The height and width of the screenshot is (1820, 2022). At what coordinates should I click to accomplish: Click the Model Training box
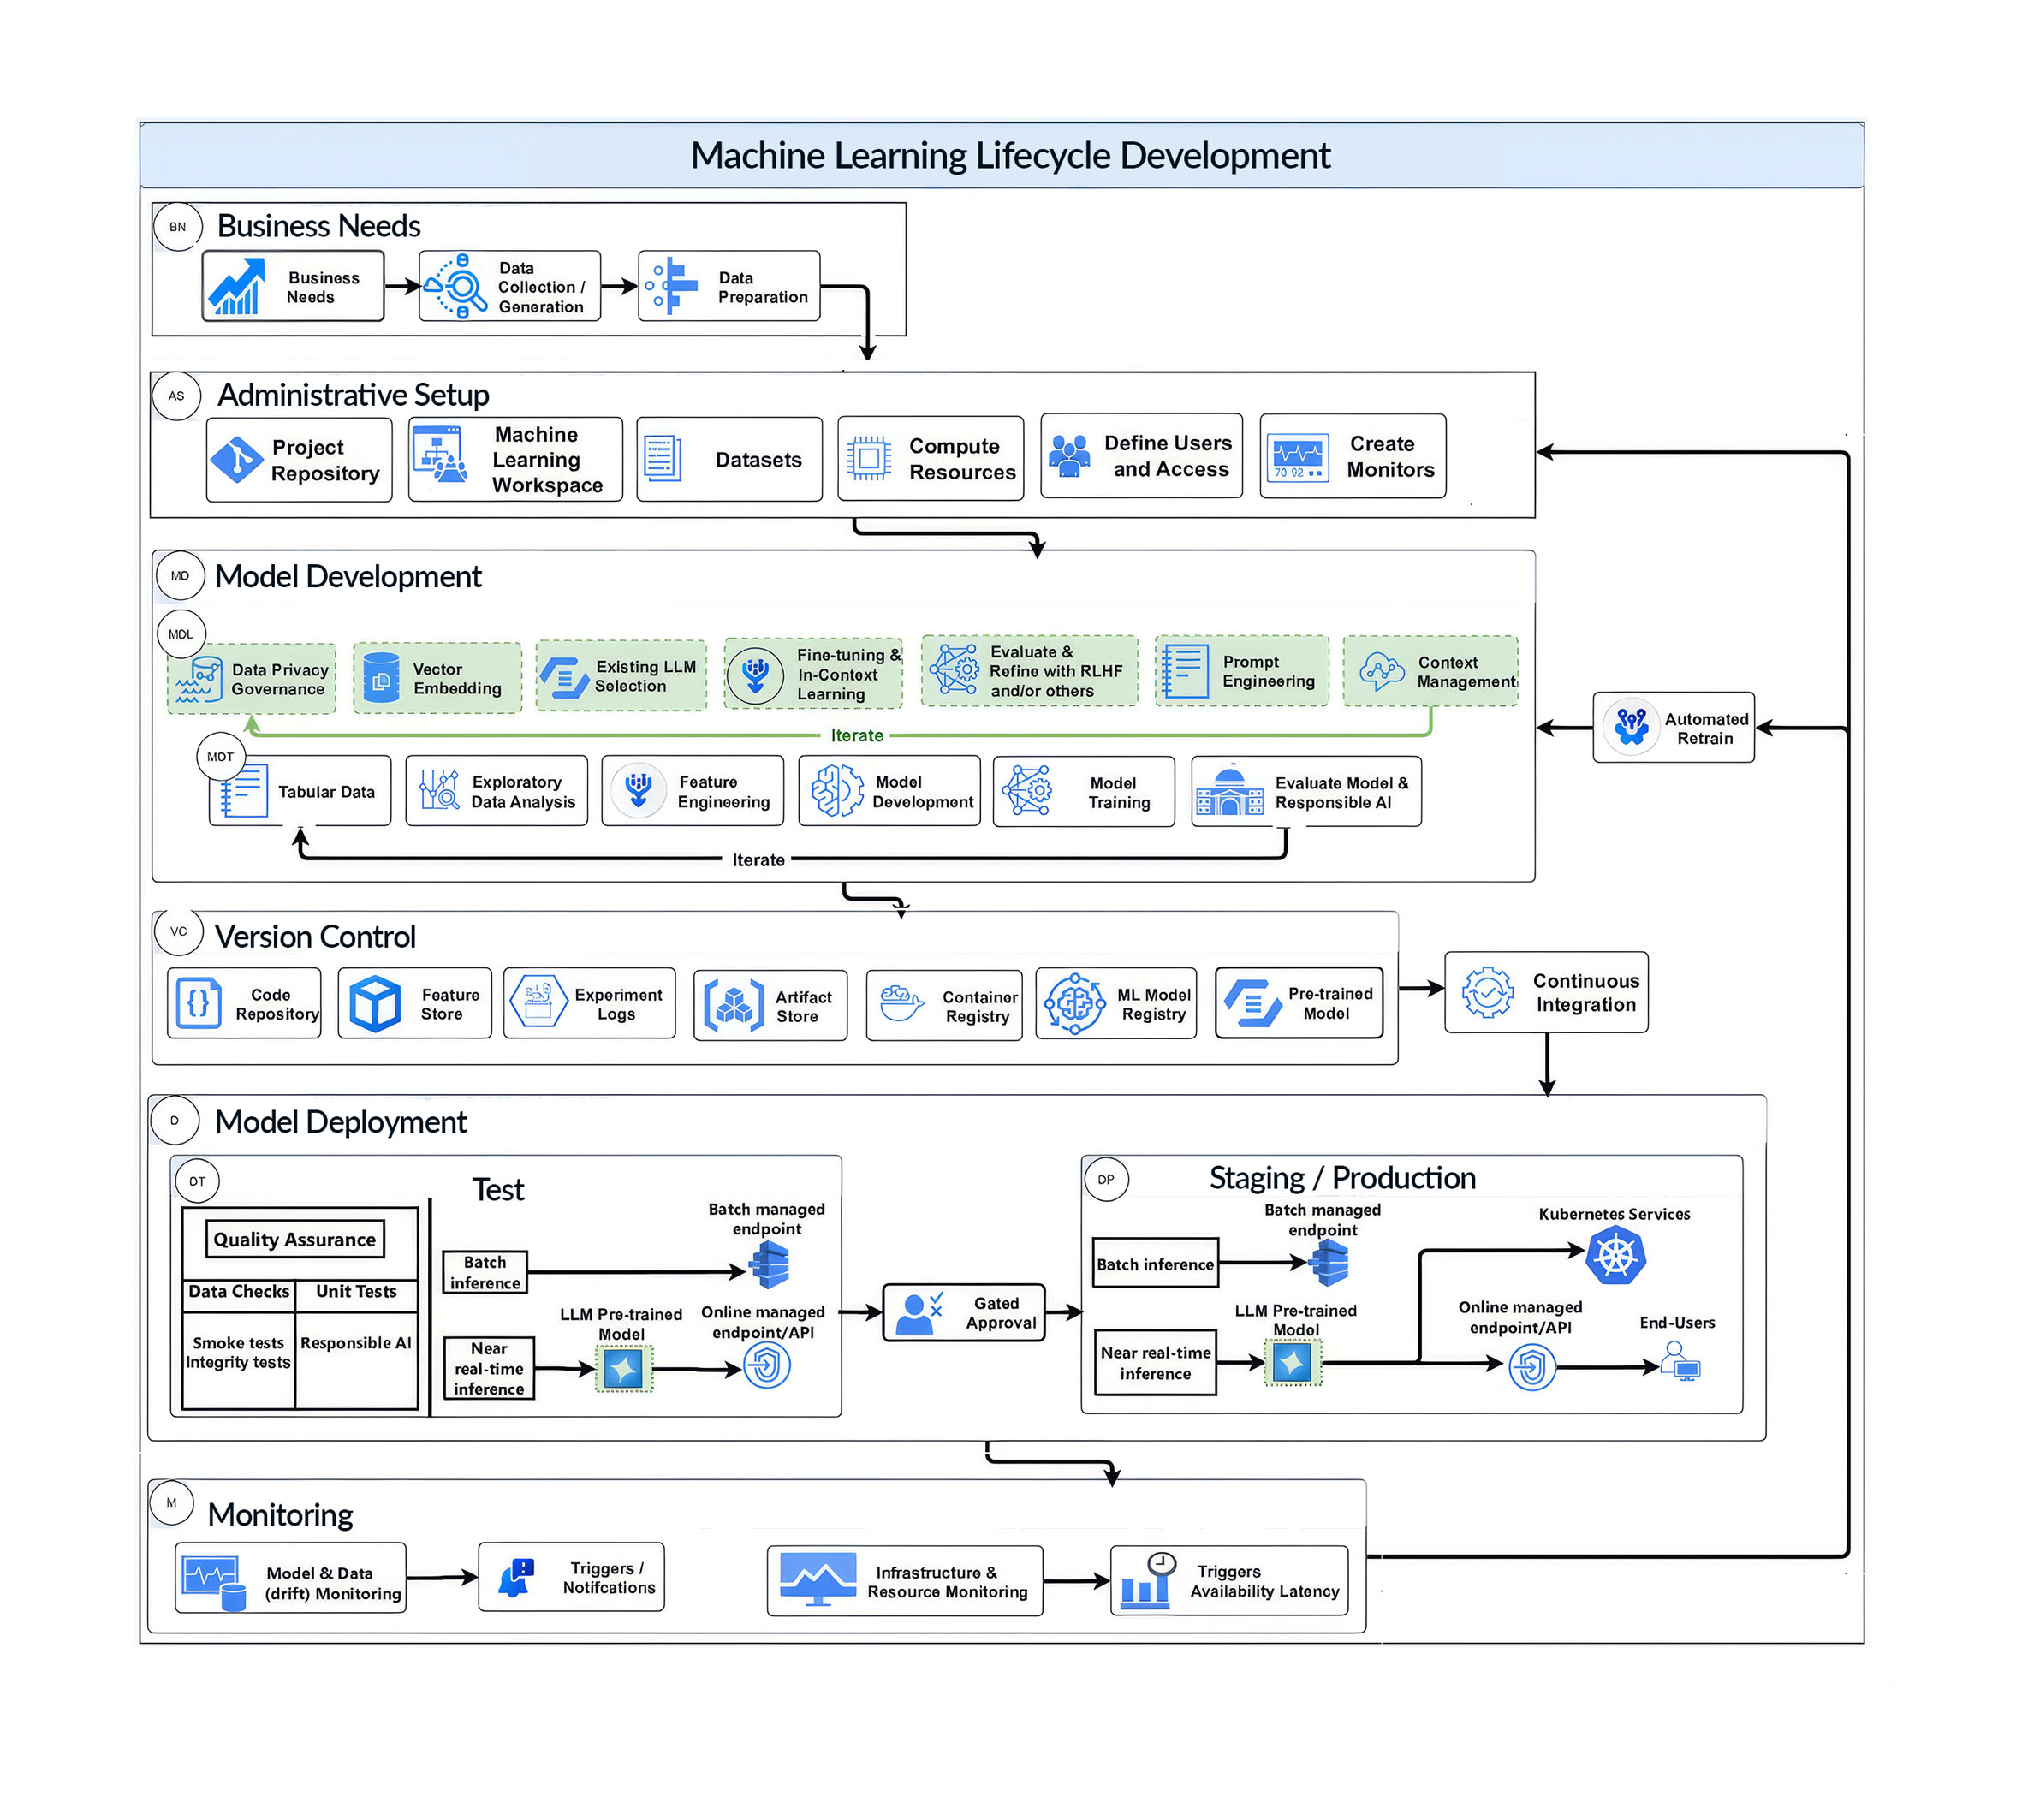click(x=1082, y=792)
